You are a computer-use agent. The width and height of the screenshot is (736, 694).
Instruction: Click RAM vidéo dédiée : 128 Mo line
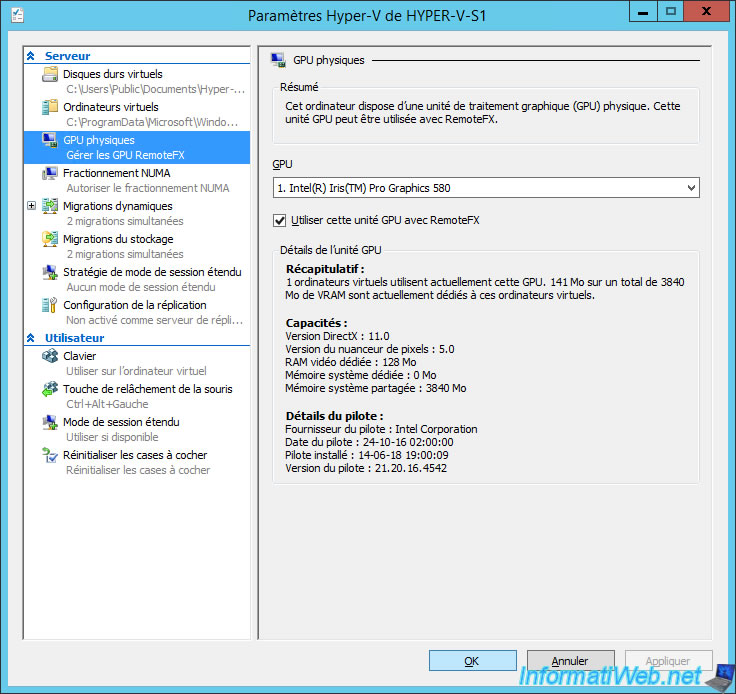pyautogui.click(x=350, y=362)
